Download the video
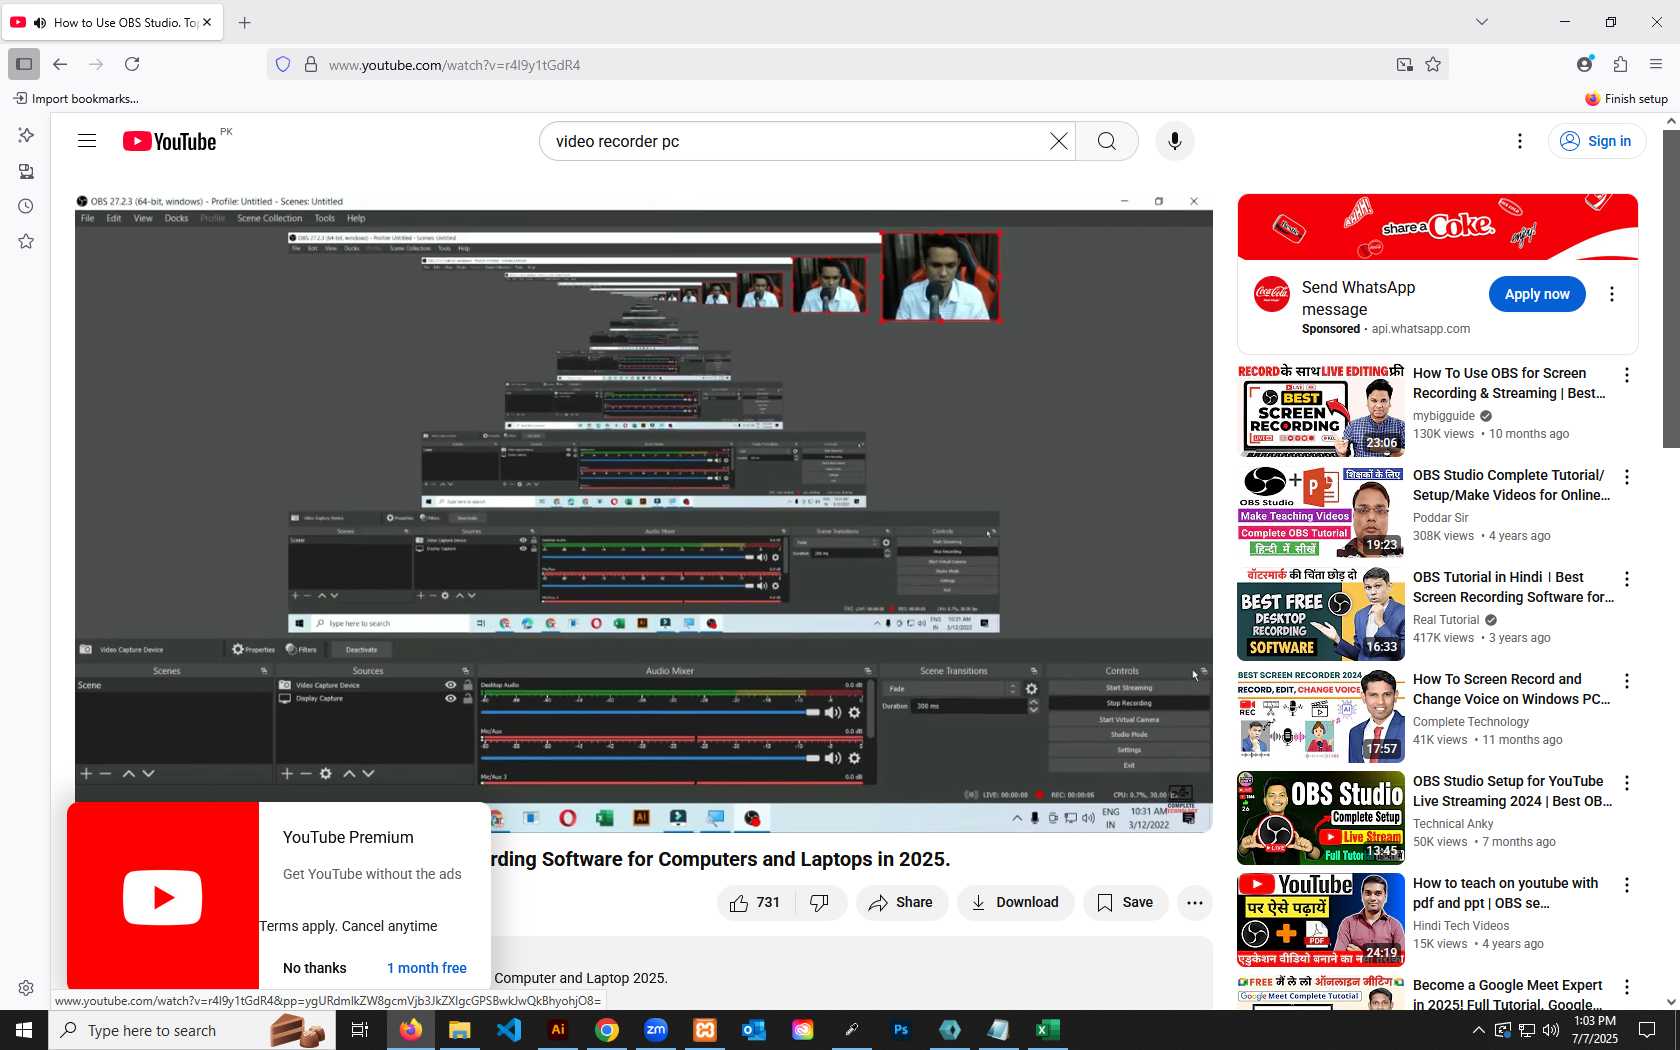This screenshot has width=1680, height=1050. pyautogui.click(x=1015, y=902)
